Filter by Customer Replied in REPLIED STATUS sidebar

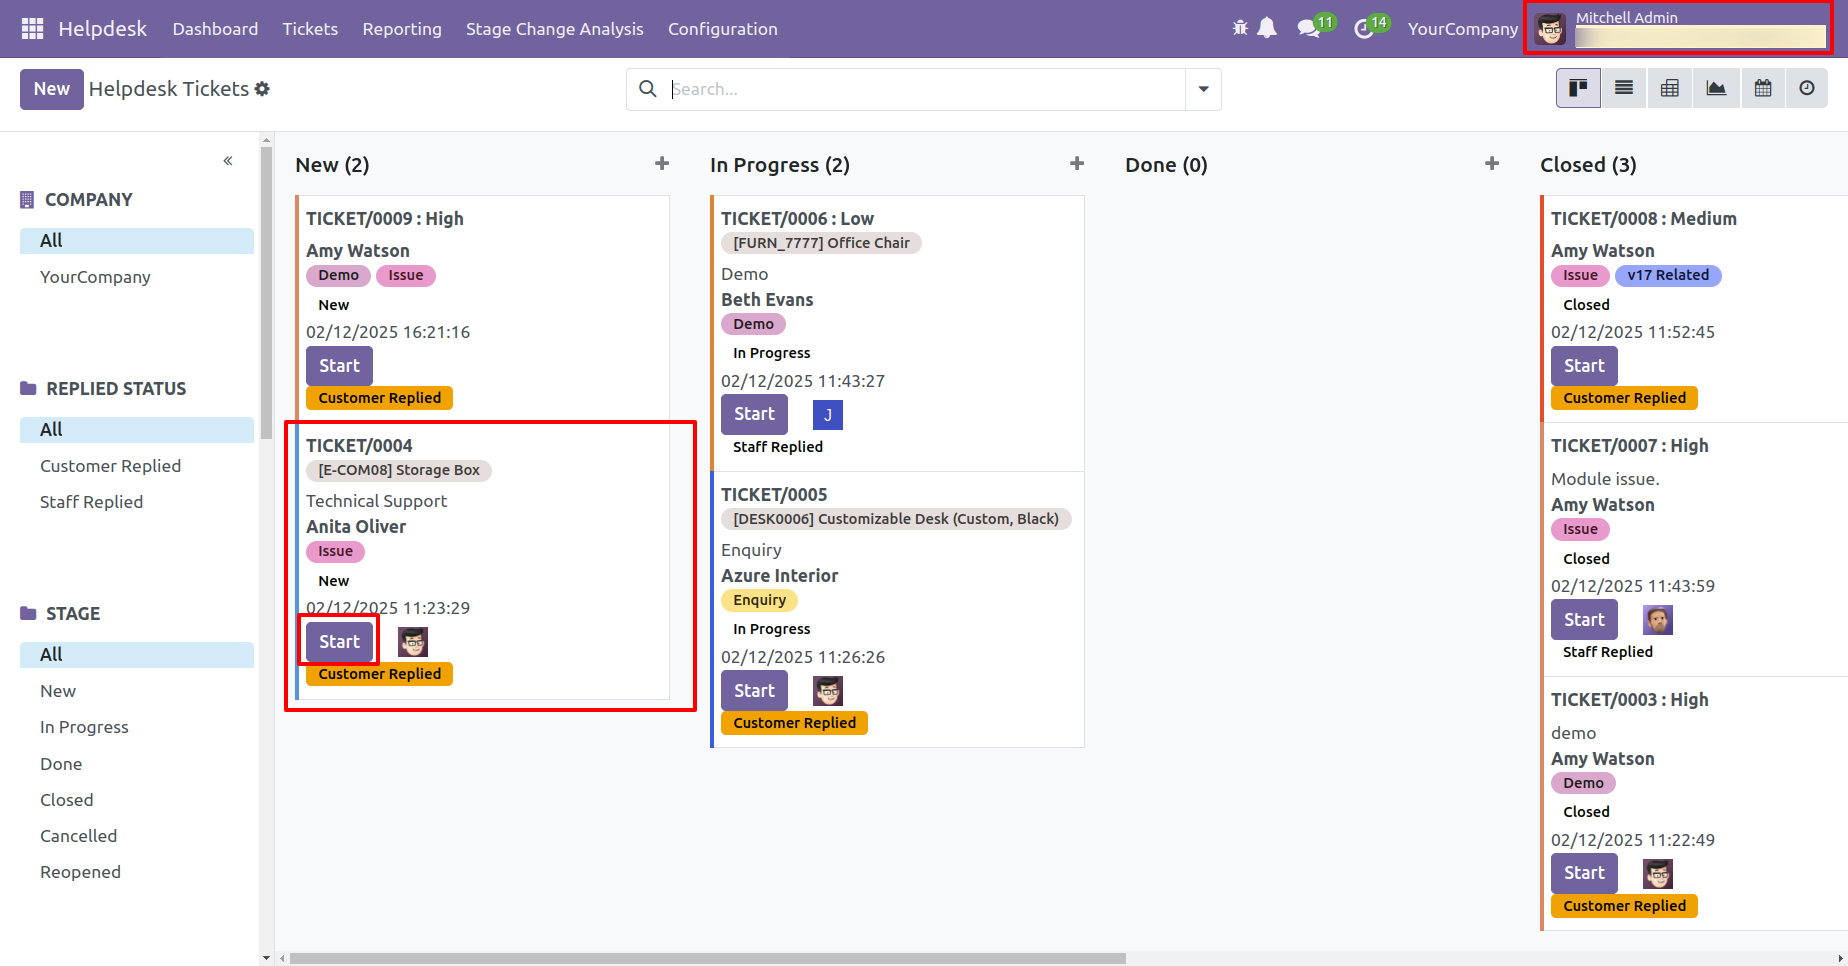[x=110, y=466]
